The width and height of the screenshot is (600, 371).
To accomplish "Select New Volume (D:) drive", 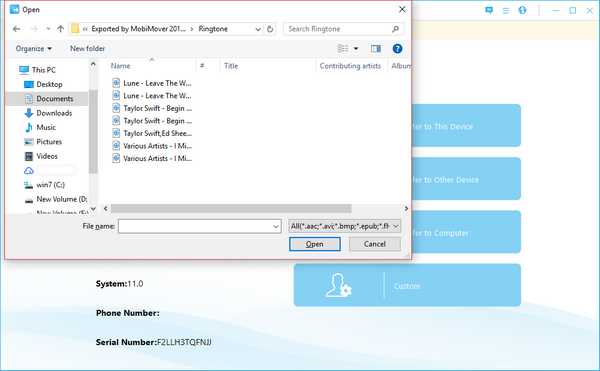I will 55,199.
